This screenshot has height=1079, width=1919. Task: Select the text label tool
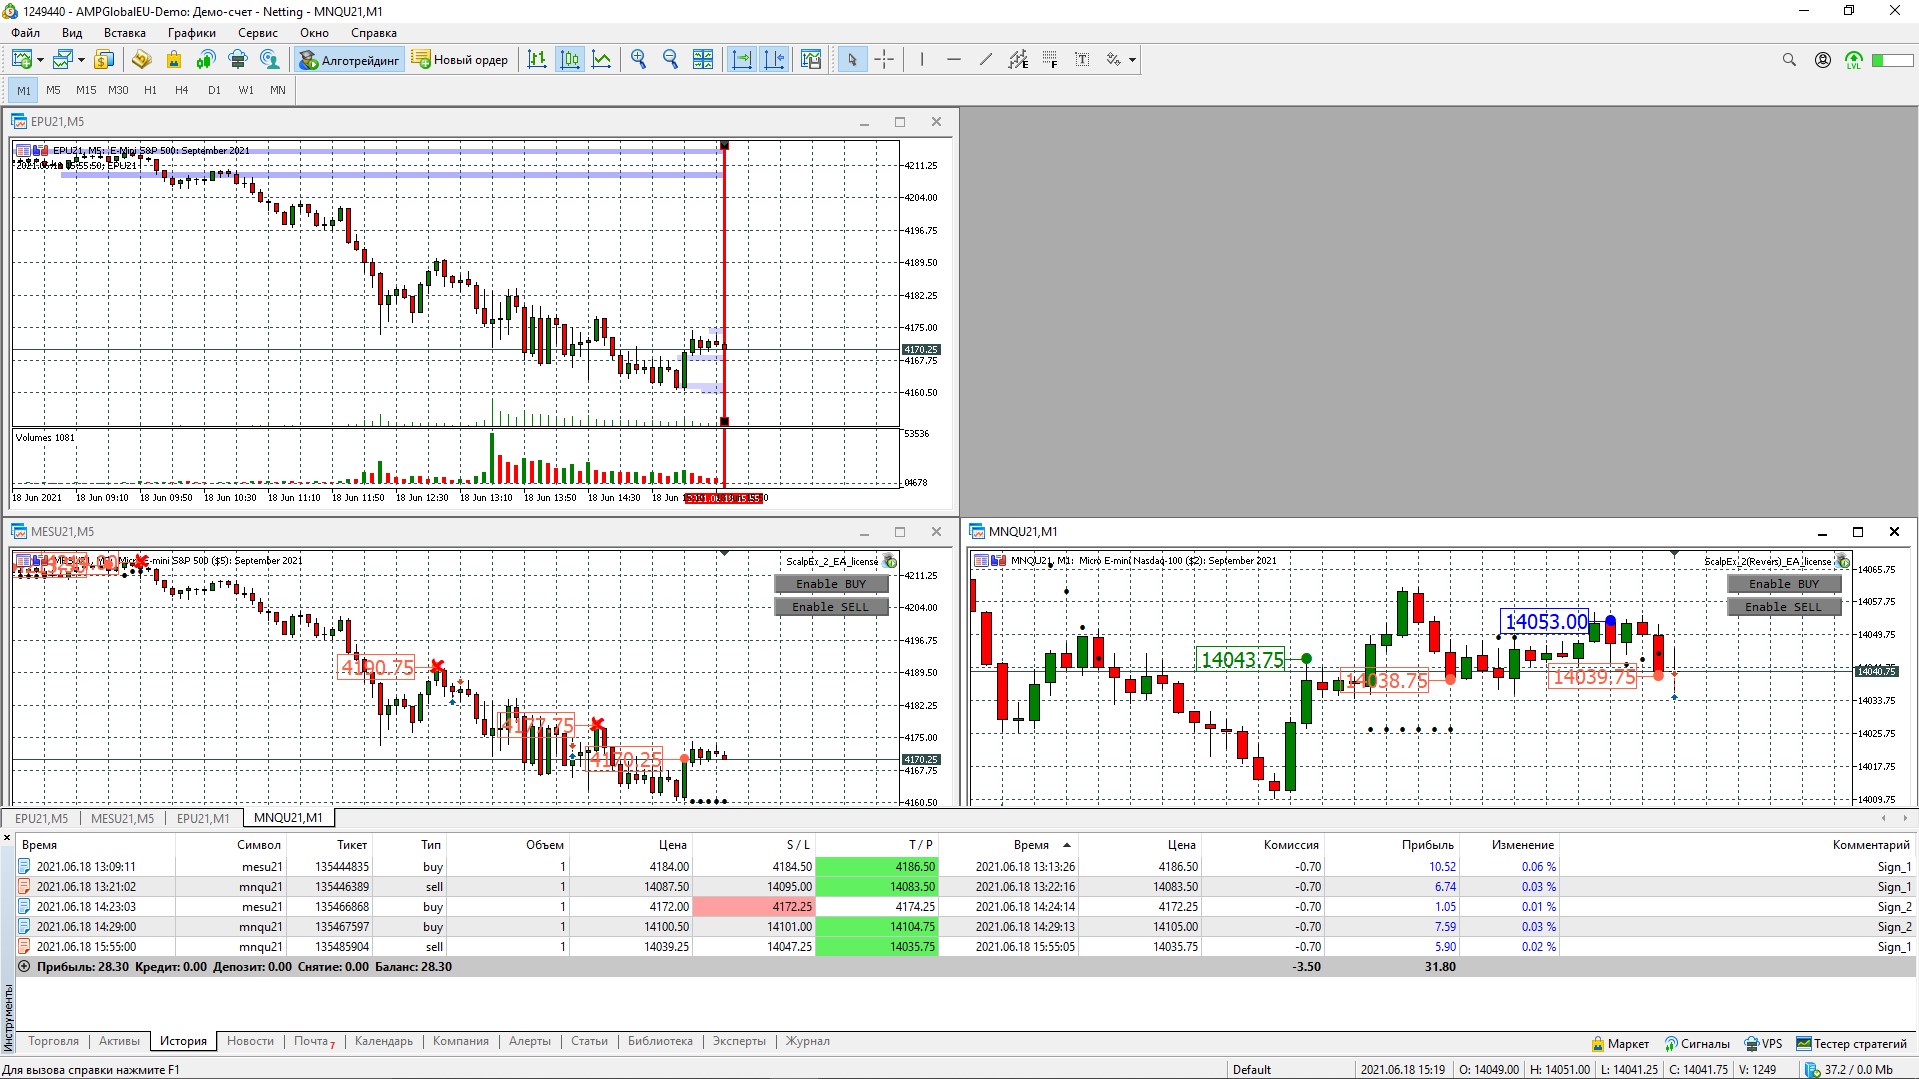[1082, 60]
